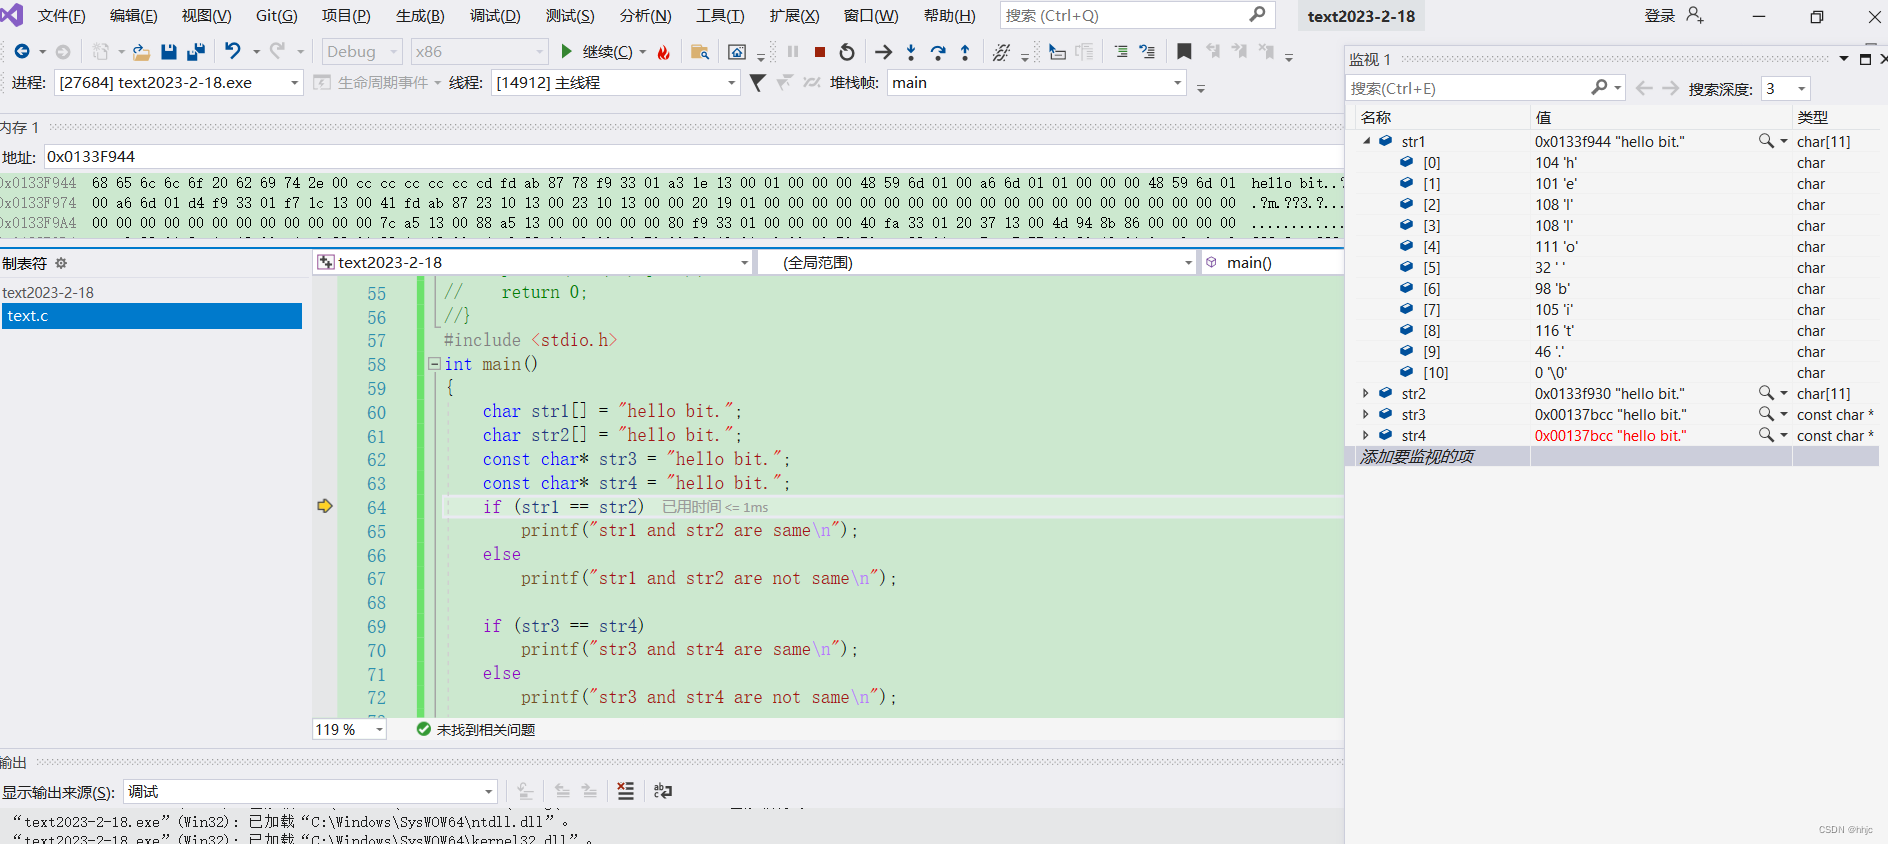
Task: Undo the last action
Action: coord(233,51)
